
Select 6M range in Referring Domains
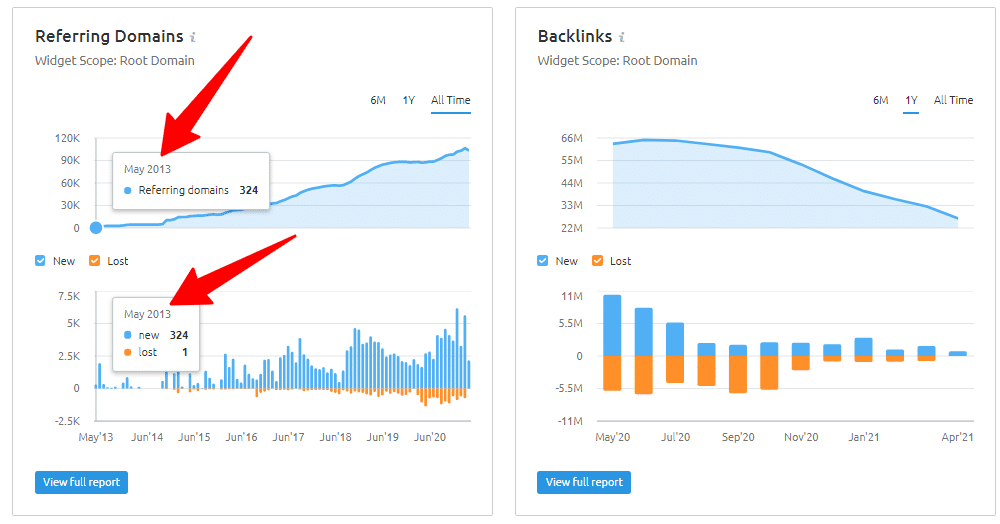pos(378,100)
